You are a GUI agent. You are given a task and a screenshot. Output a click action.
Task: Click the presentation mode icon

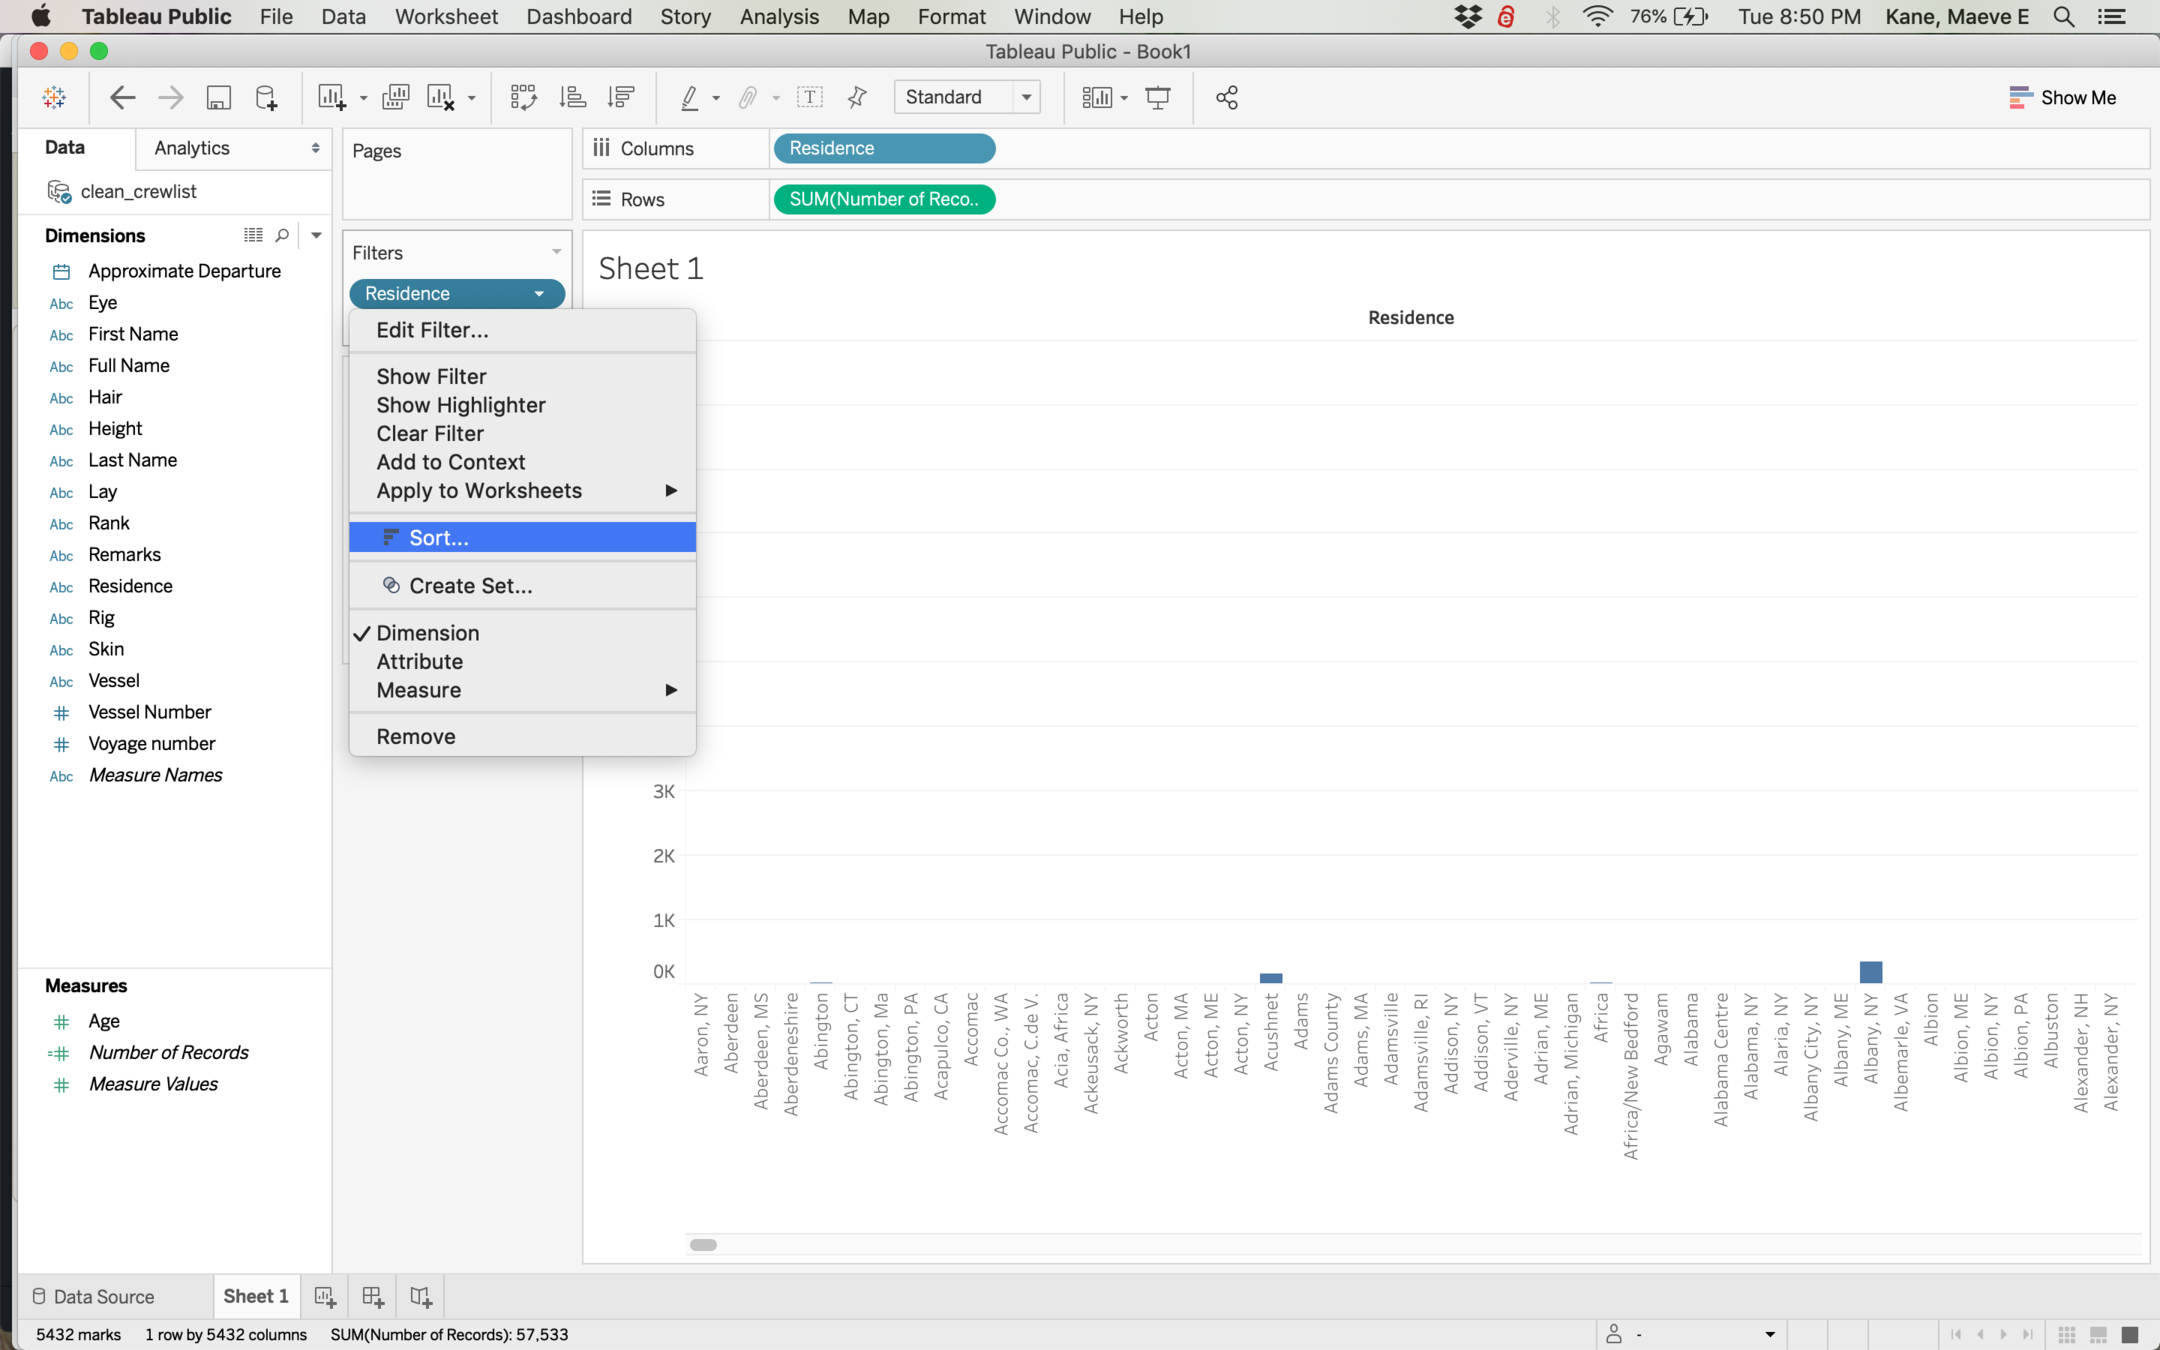click(1158, 97)
